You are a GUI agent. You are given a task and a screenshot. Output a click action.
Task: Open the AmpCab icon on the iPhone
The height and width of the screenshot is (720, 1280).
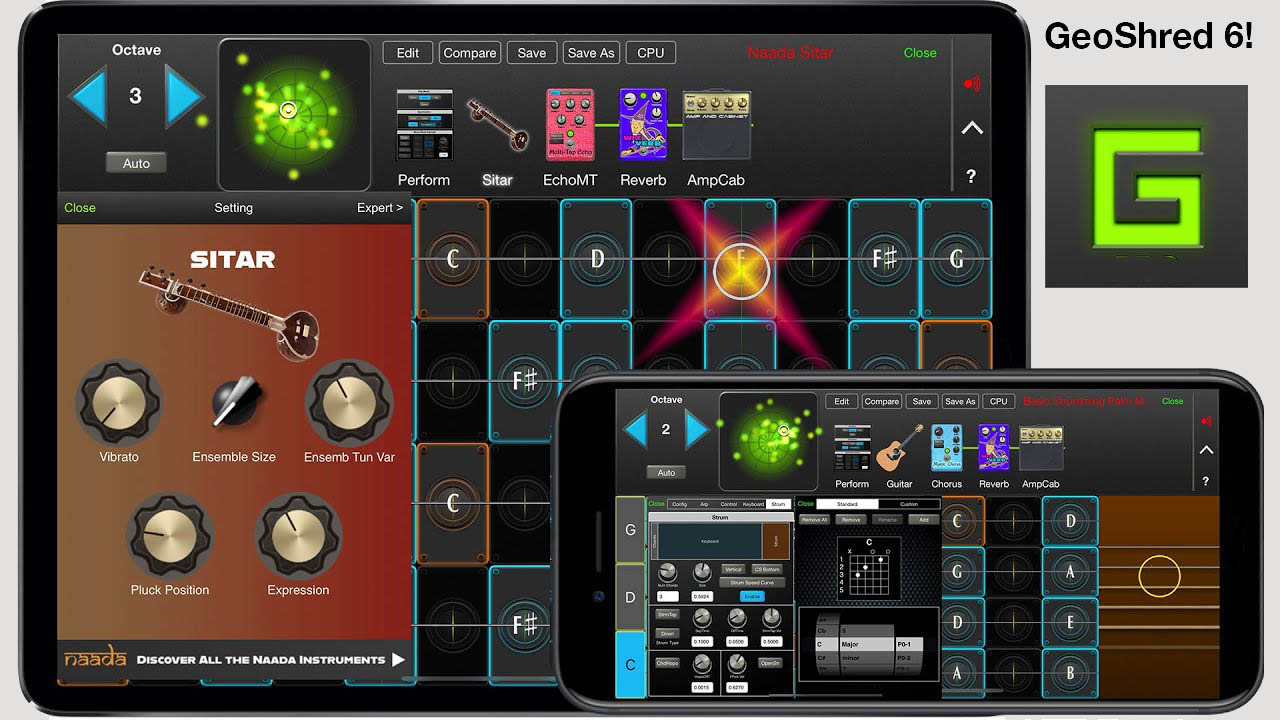coord(1040,448)
